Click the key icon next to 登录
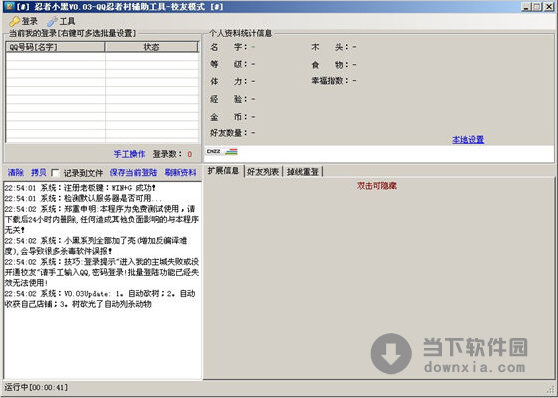 pyautogui.click(x=15, y=22)
